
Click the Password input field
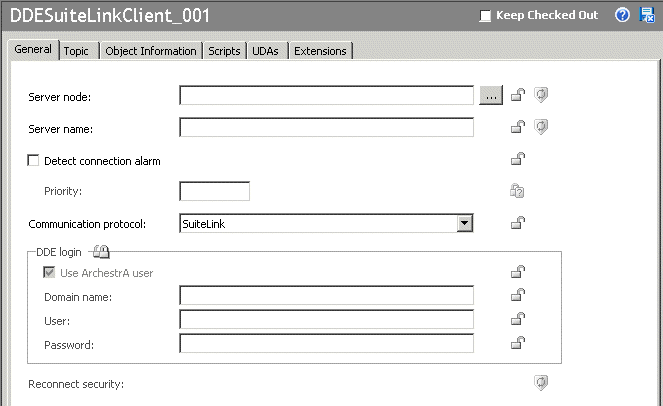tap(326, 343)
